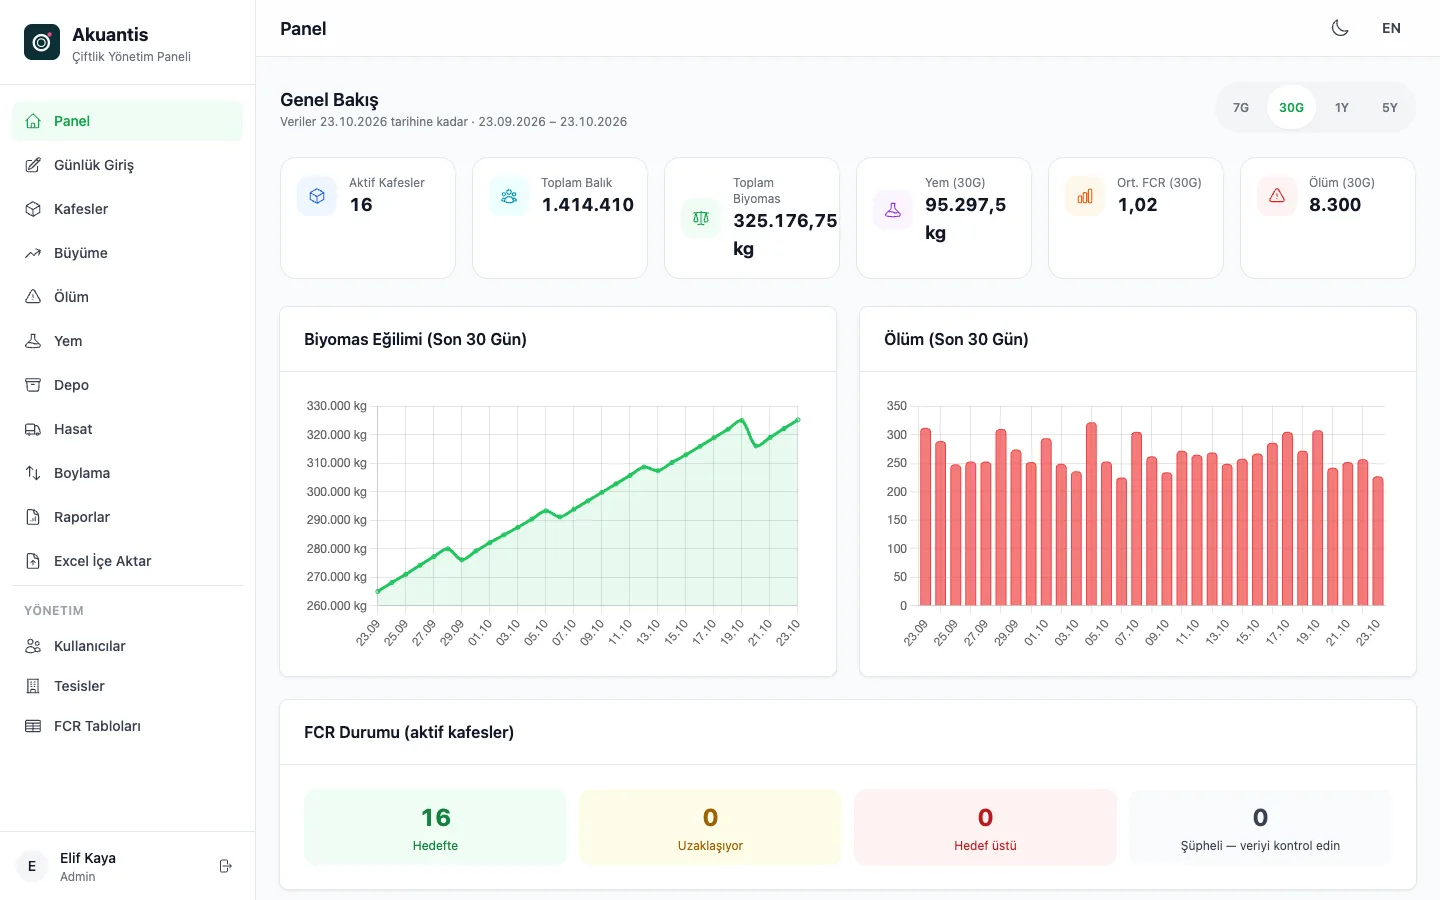Click the 8.300 Ölüm value
Screen dimensions: 1440x900
click(1335, 205)
